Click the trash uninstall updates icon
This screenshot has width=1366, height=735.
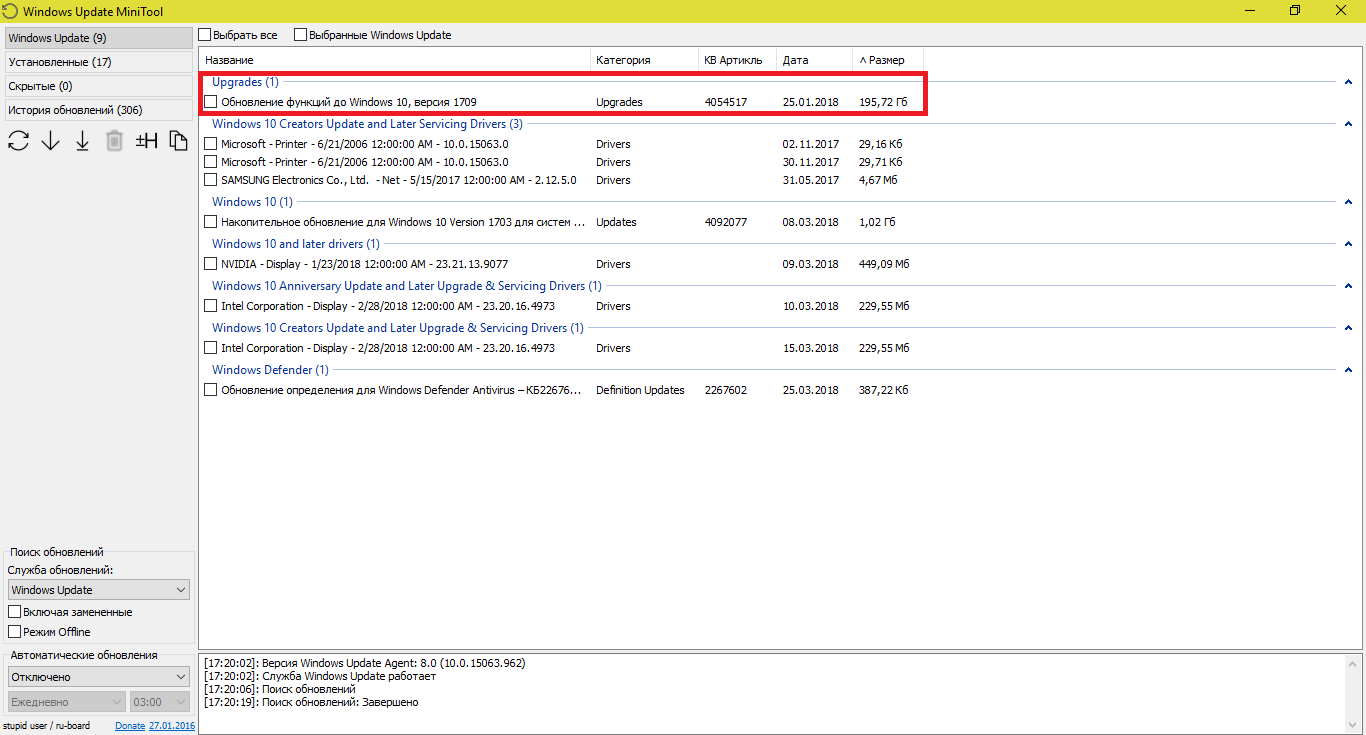[115, 141]
